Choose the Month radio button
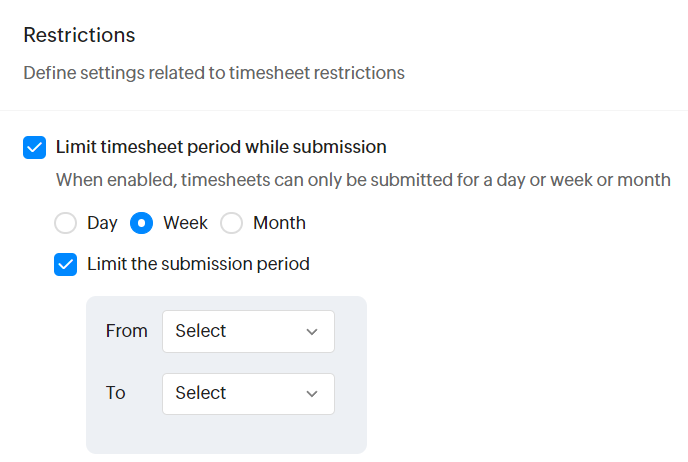 (232, 223)
